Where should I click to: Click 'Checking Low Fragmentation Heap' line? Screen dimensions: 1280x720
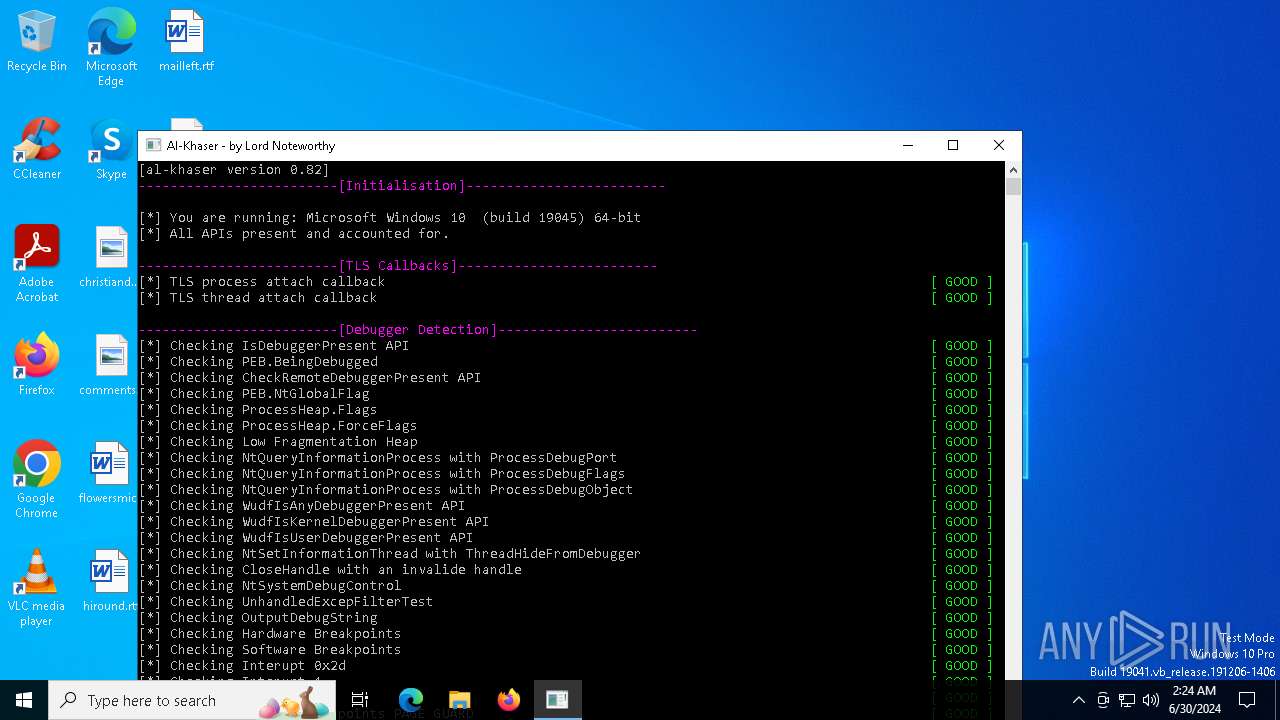(x=278, y=442)
